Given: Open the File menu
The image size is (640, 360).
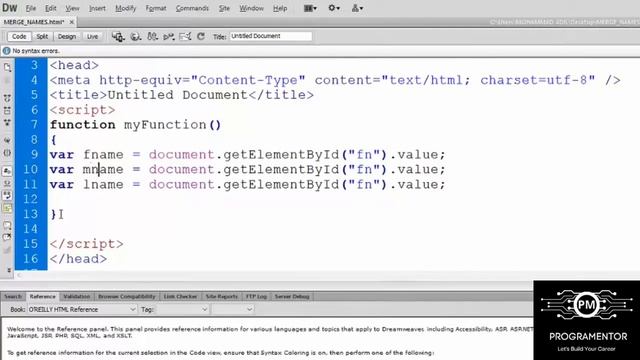Looking at the screenshot, I should (31, 8).
